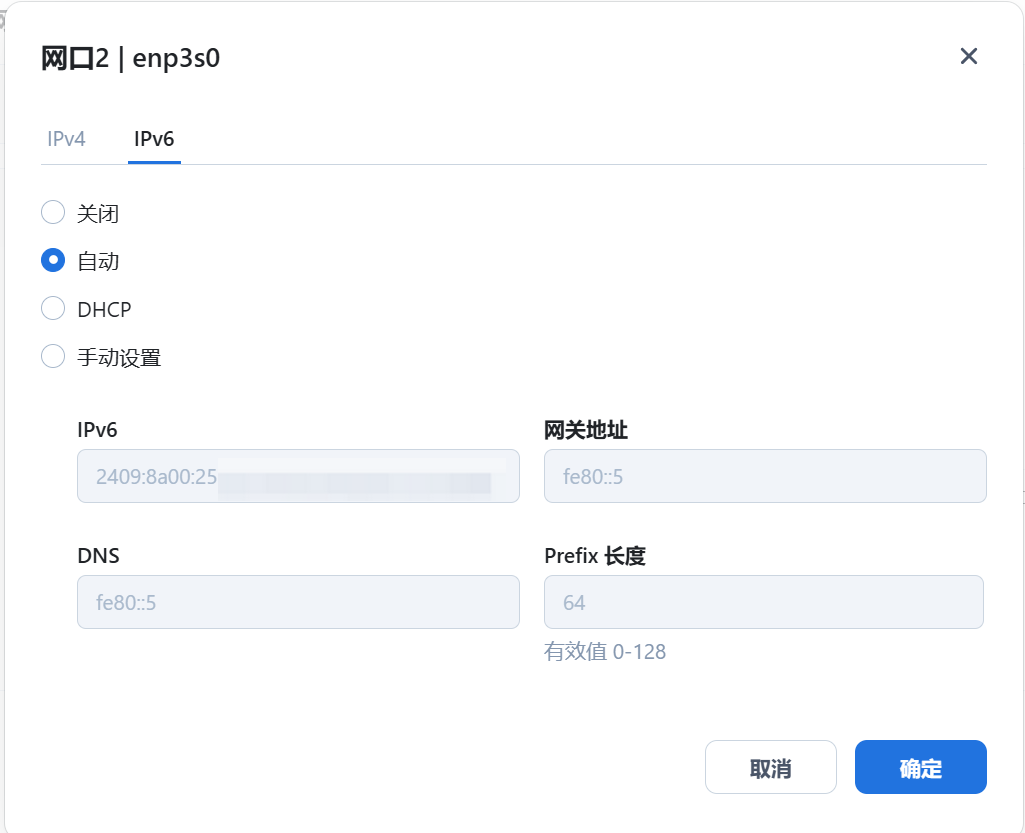1025x833 pixels.
Task: Select the 自动 radio button circle
Action: (53, 260)
